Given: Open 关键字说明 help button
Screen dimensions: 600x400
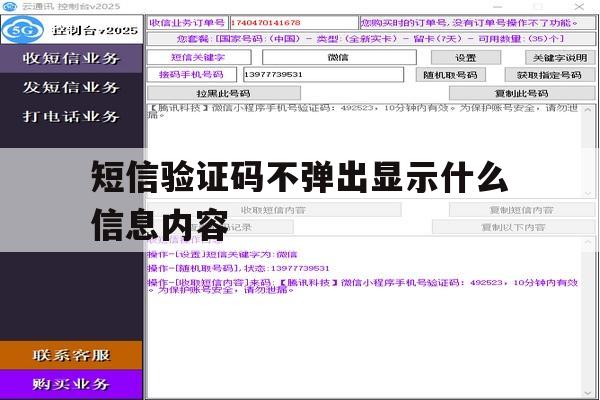Looking at the screenshot, I should point(560,58).
